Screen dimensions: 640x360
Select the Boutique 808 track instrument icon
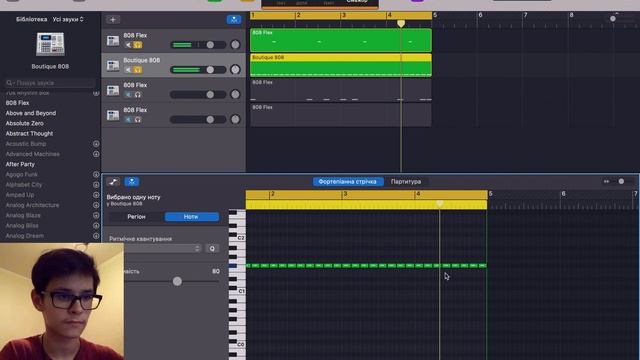tap(113, 65)
